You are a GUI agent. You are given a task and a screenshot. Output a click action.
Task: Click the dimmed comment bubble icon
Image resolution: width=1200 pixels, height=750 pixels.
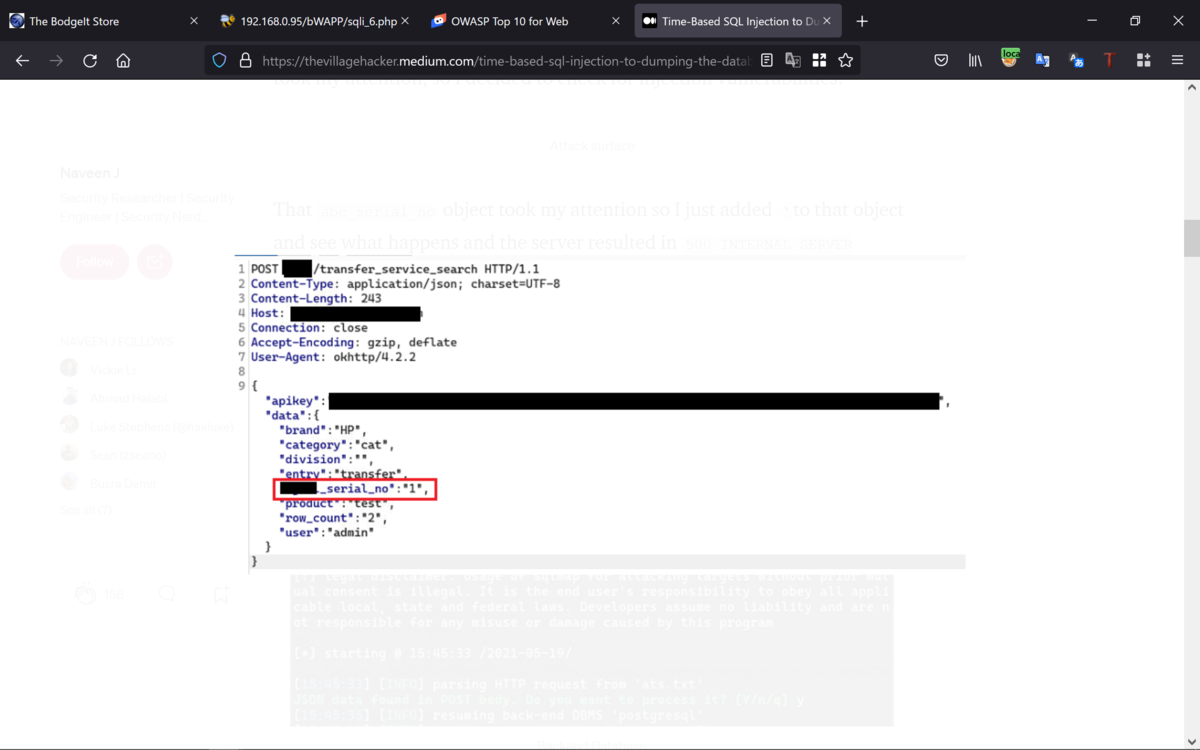[167, 594]
